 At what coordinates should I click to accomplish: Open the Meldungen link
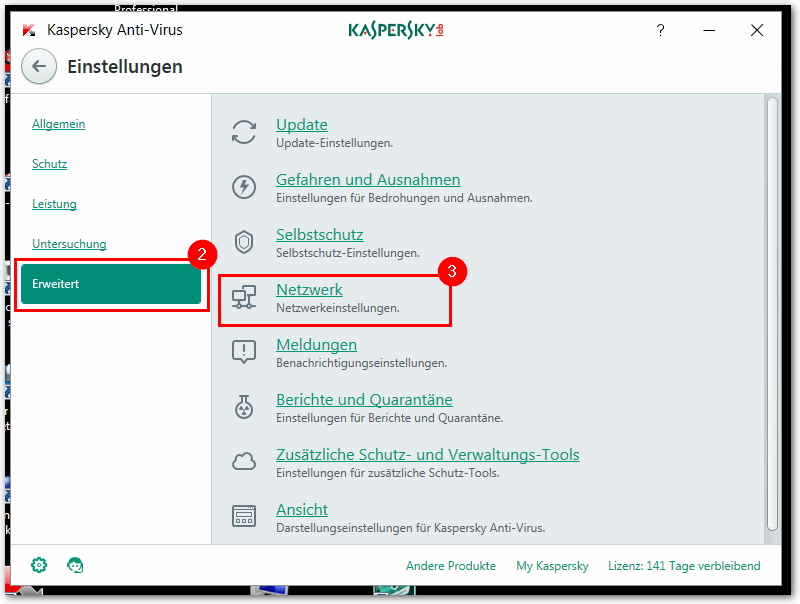(x=316, y=344)
